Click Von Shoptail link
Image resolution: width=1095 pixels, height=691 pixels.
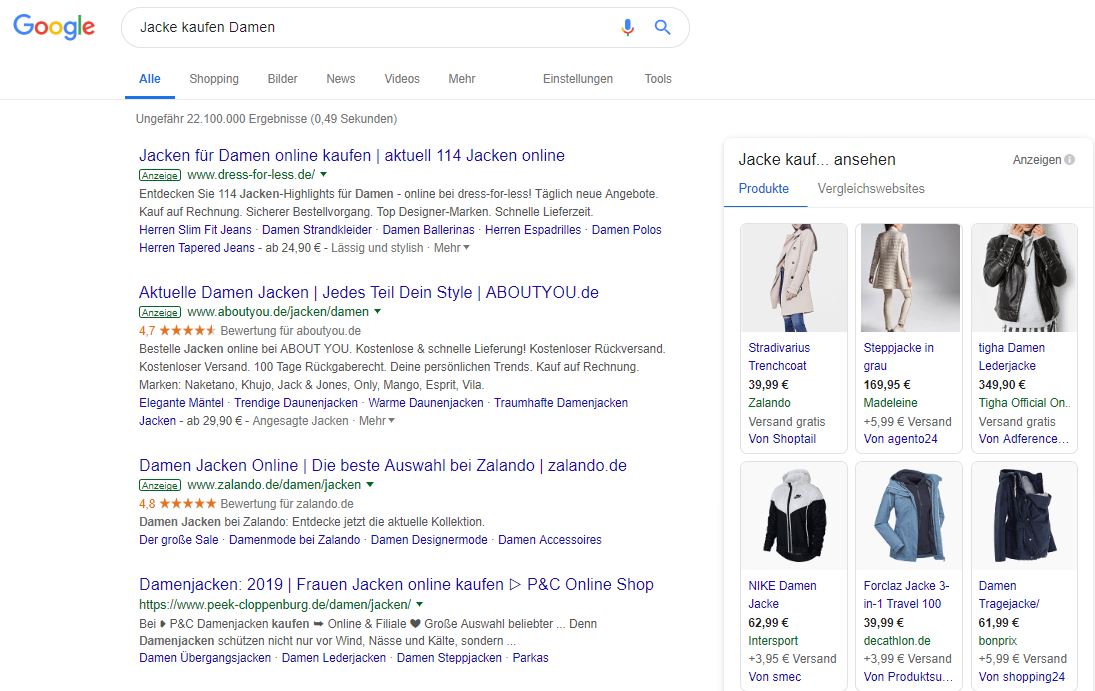pos(782,439)
